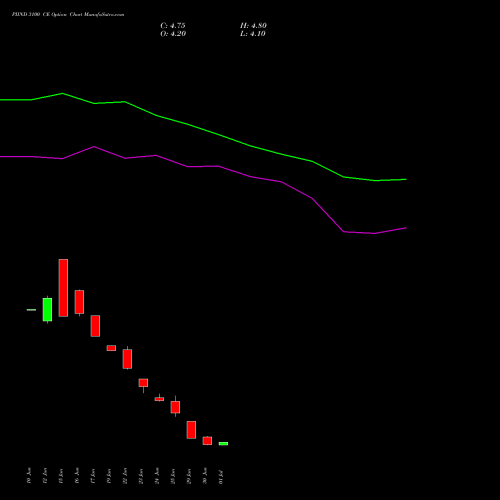
Task: Click the 29 Jun date label
Action: tap(189, 476)
